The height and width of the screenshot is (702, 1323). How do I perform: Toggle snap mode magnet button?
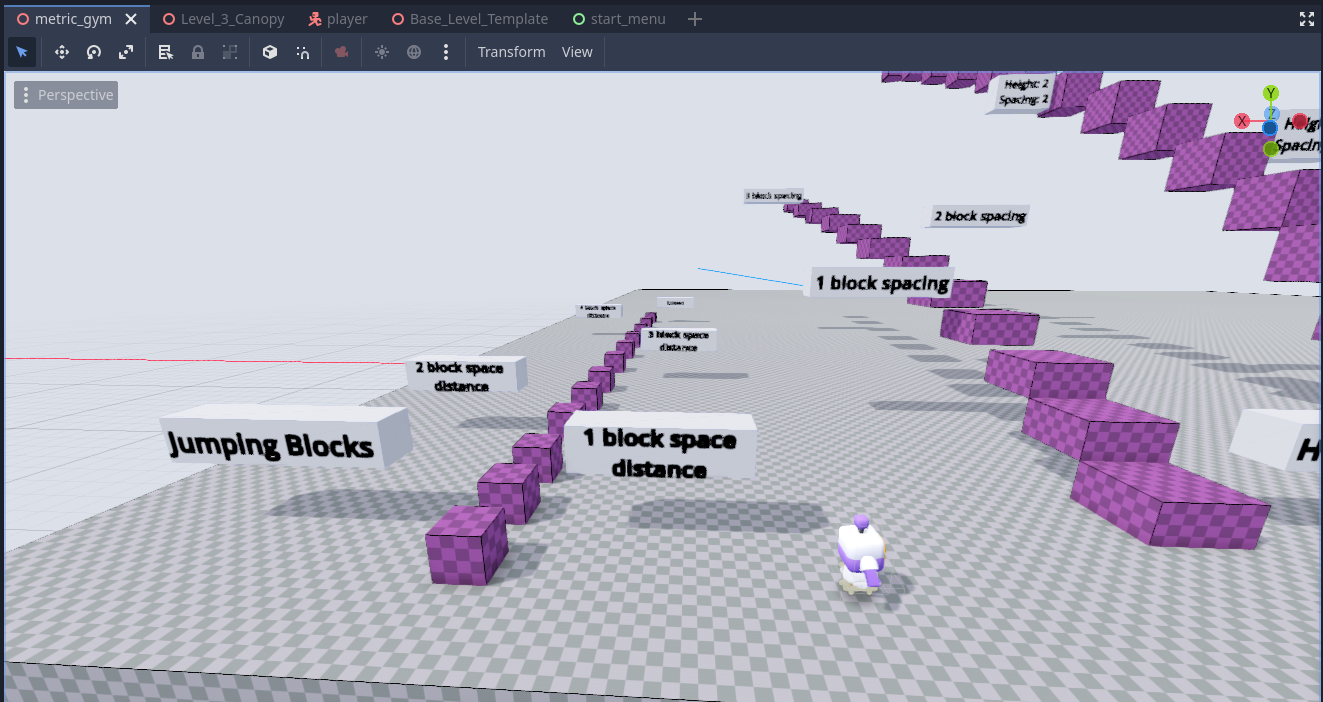point(303,52)
